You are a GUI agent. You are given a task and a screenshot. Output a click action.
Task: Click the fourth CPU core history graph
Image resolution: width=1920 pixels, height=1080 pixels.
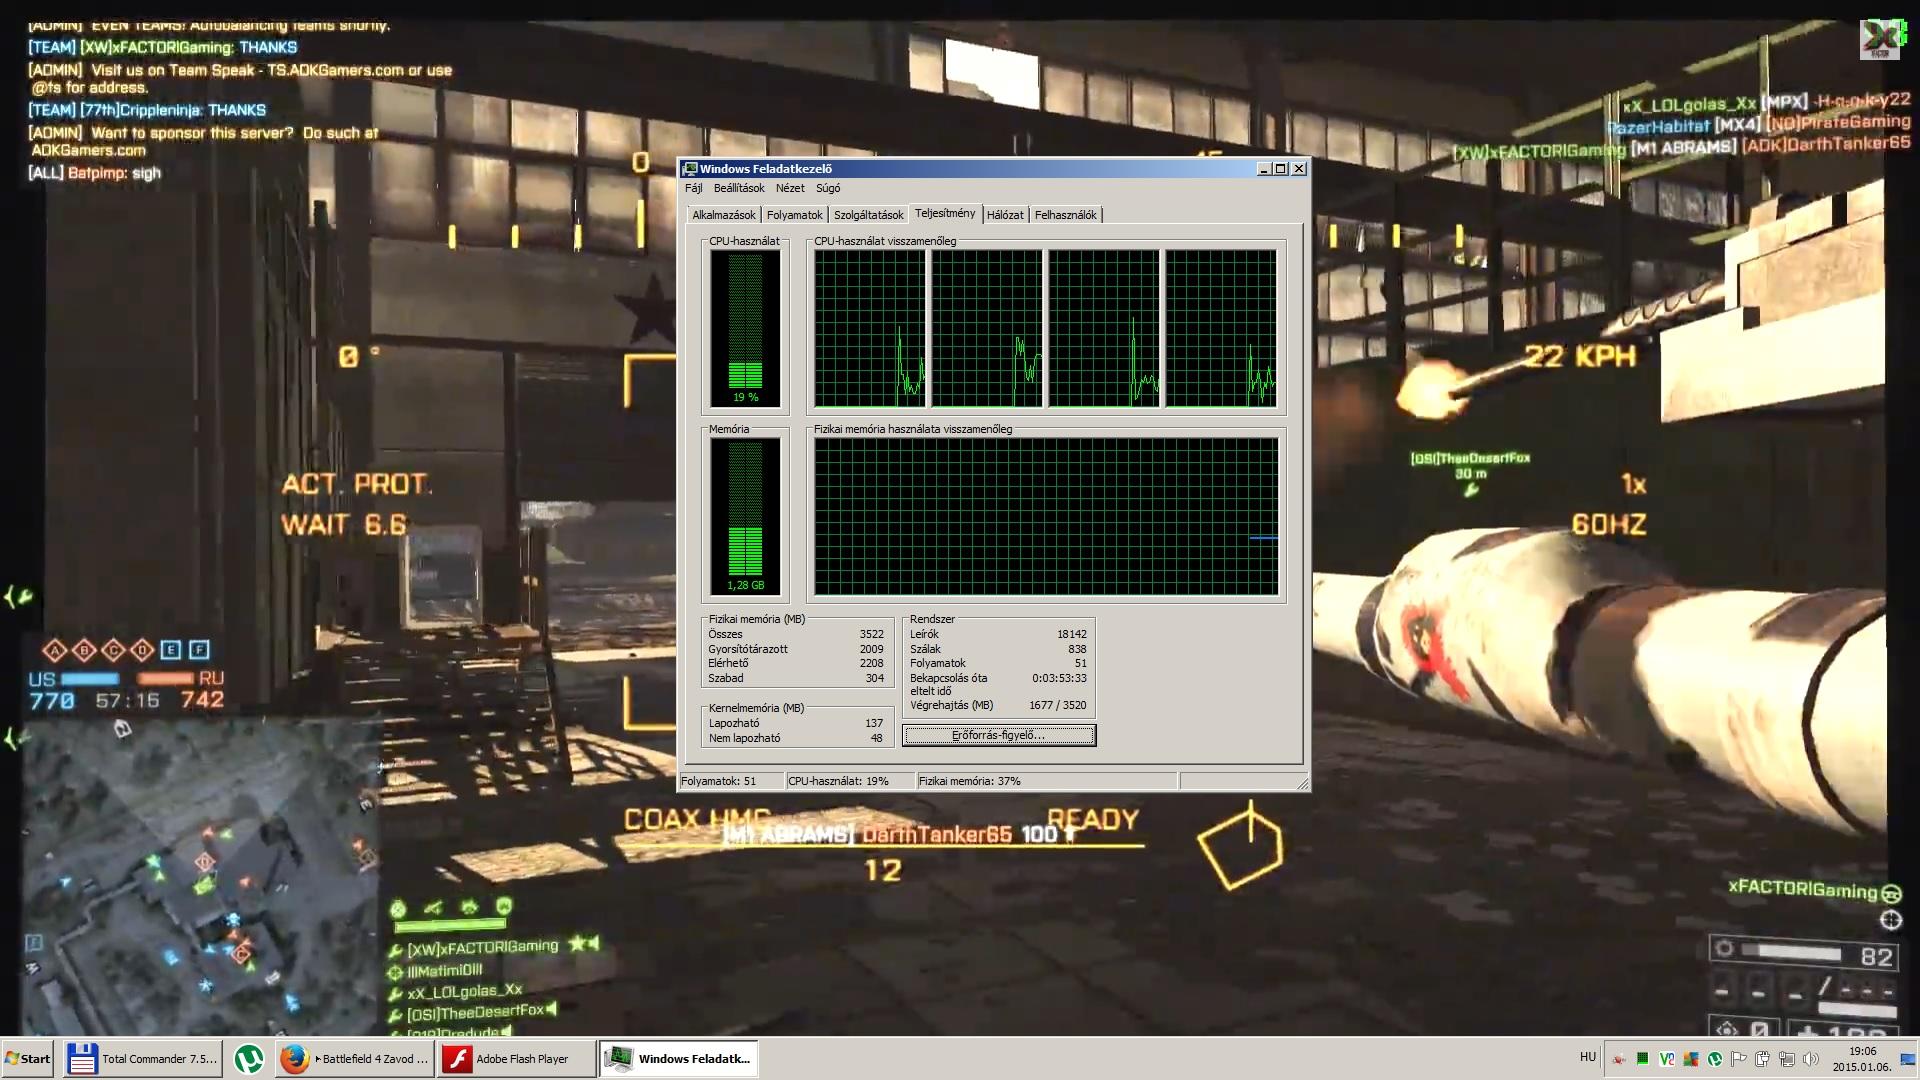(1221, 328)
